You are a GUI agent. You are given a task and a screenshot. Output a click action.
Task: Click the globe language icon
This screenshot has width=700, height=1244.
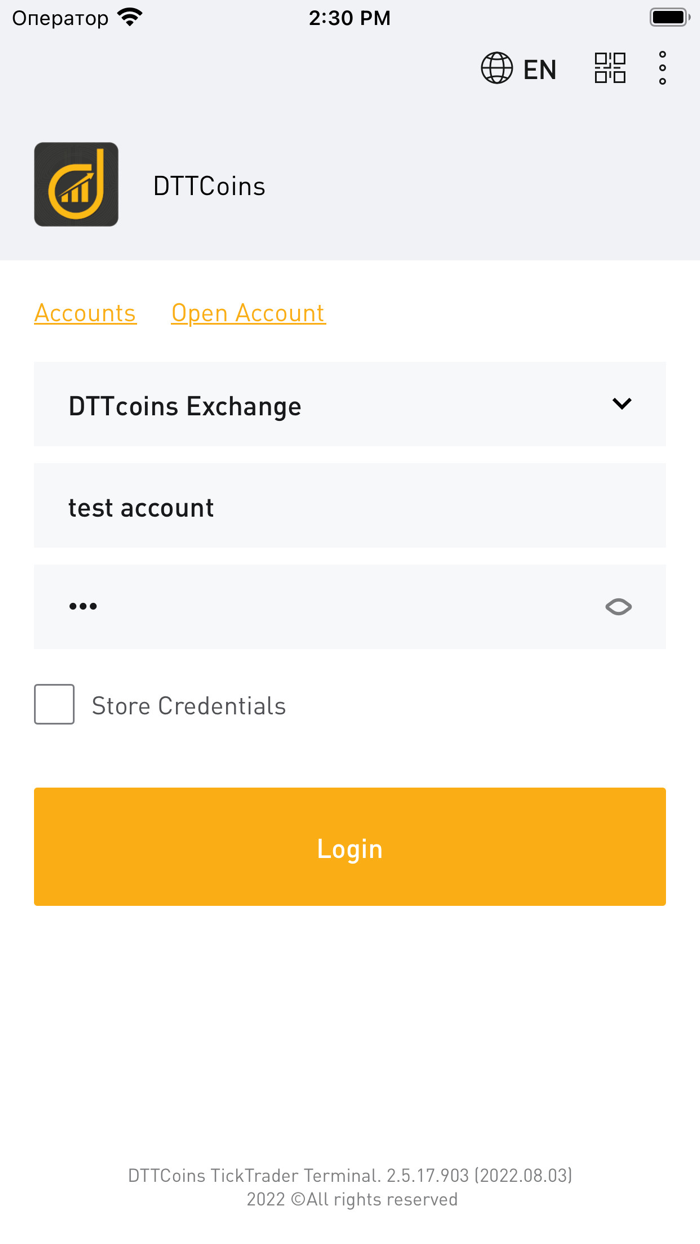[x=496, y=68]
